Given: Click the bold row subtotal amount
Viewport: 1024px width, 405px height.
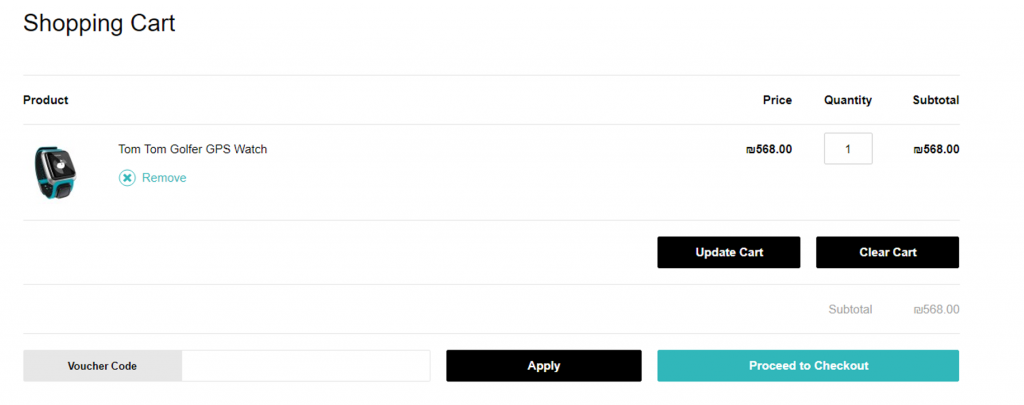Looking at the screenshot, I should (936, 149).
